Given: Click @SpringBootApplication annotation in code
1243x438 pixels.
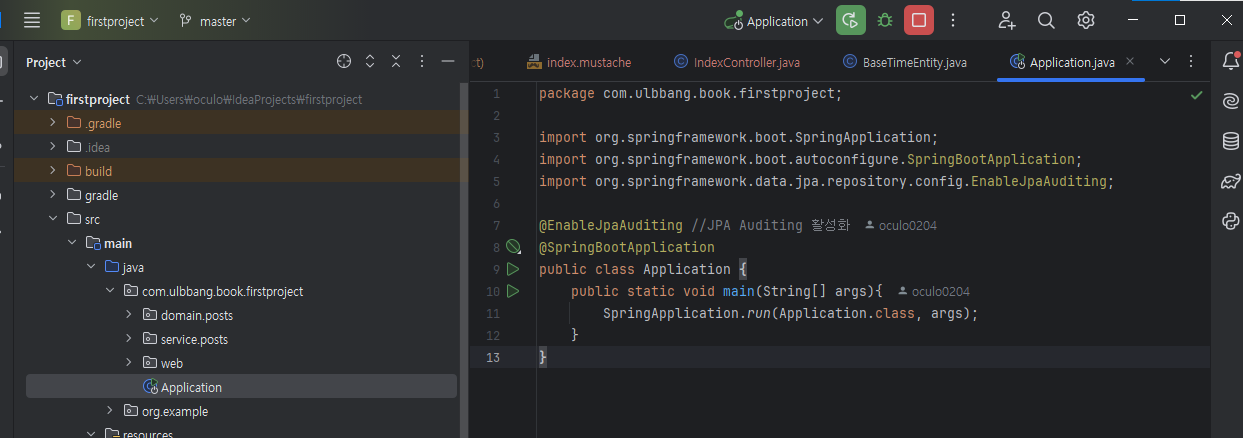Looking at the screenshot, I should tap(627, 247).
